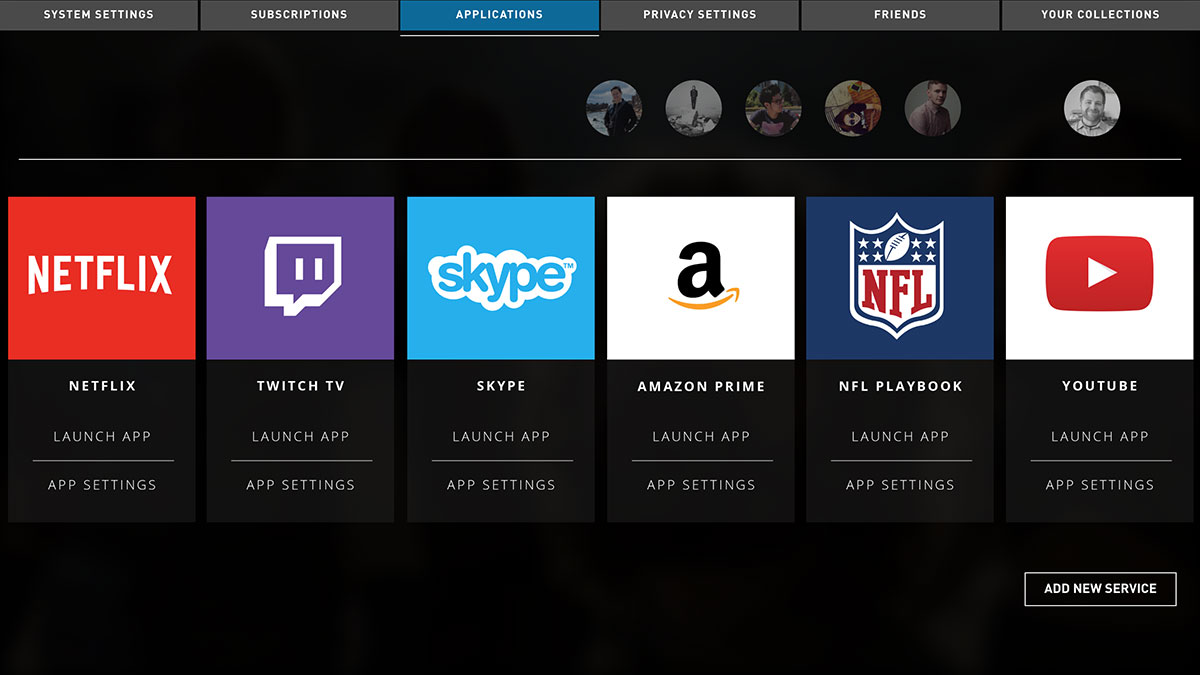Select the first profile avatar in the row

(613, 108)
